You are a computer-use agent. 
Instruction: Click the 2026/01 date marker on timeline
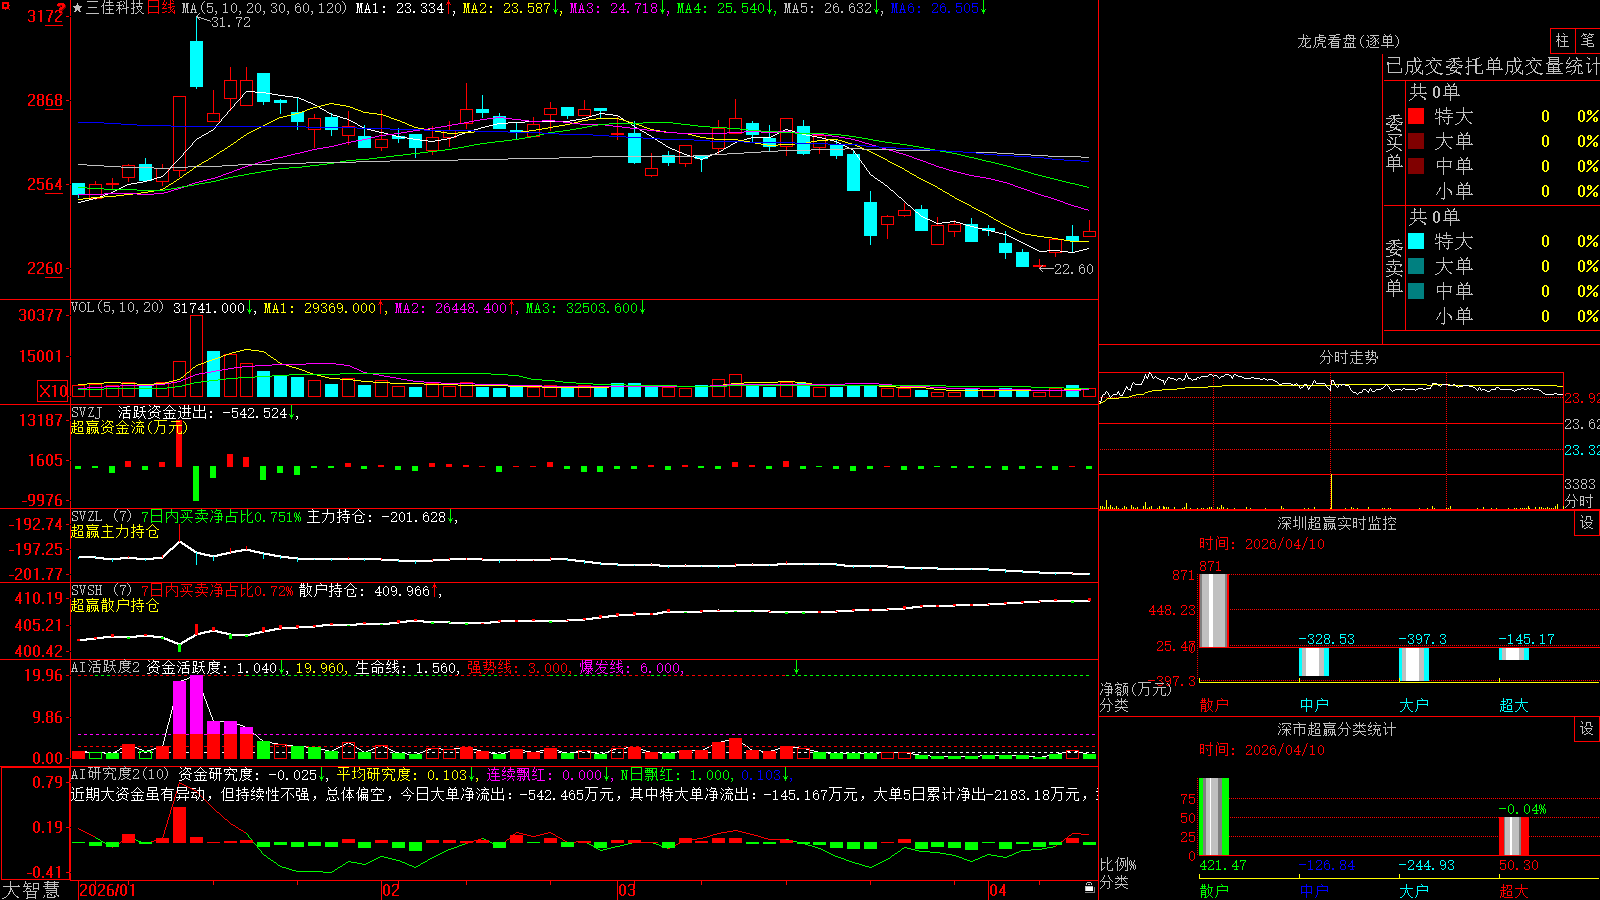tap(107, 890)
